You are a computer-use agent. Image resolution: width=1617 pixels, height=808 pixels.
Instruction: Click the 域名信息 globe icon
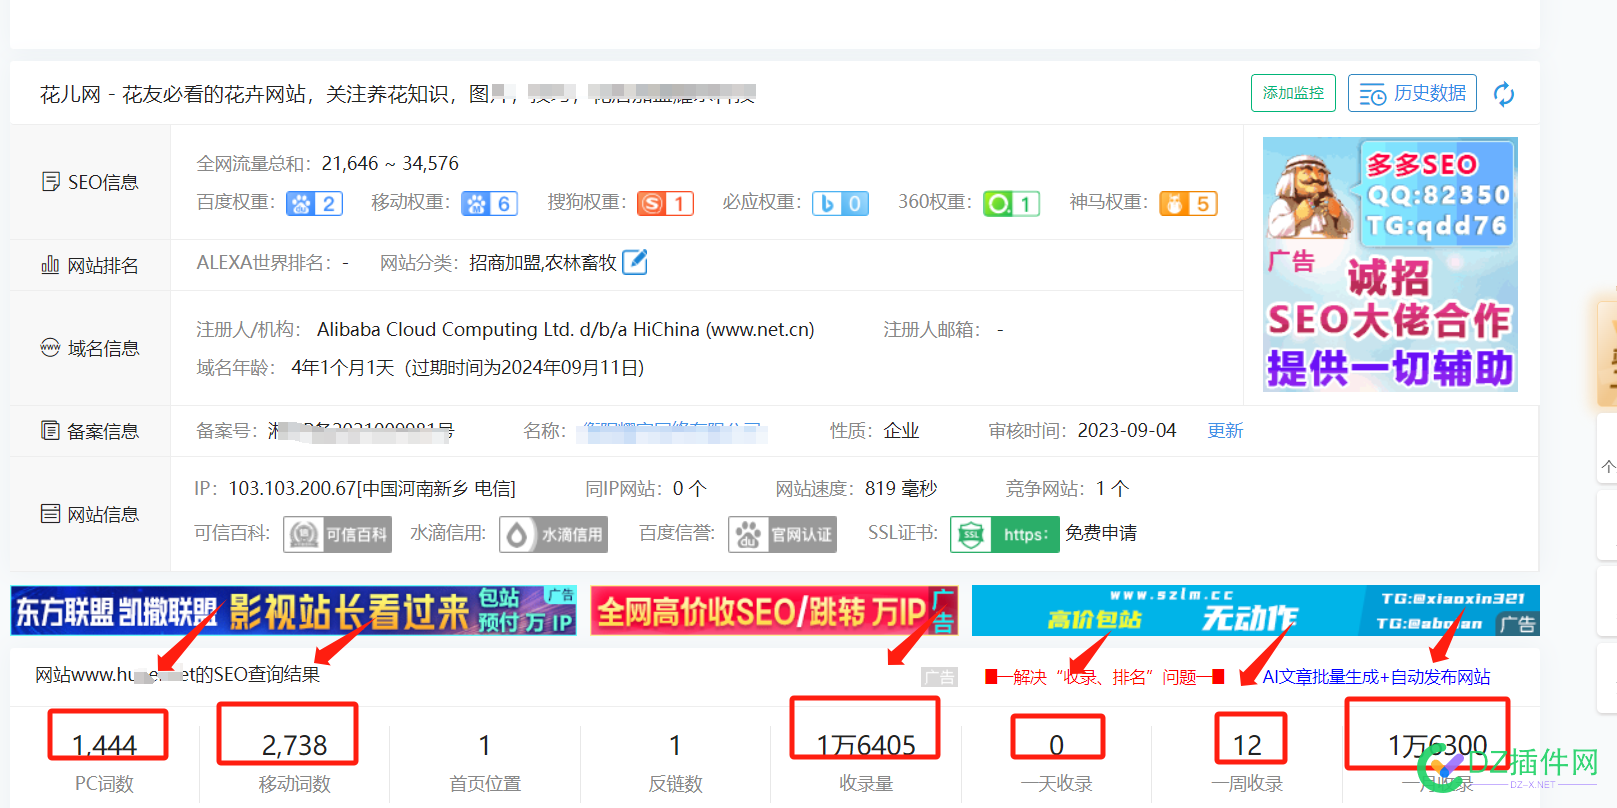click(50, 348)
